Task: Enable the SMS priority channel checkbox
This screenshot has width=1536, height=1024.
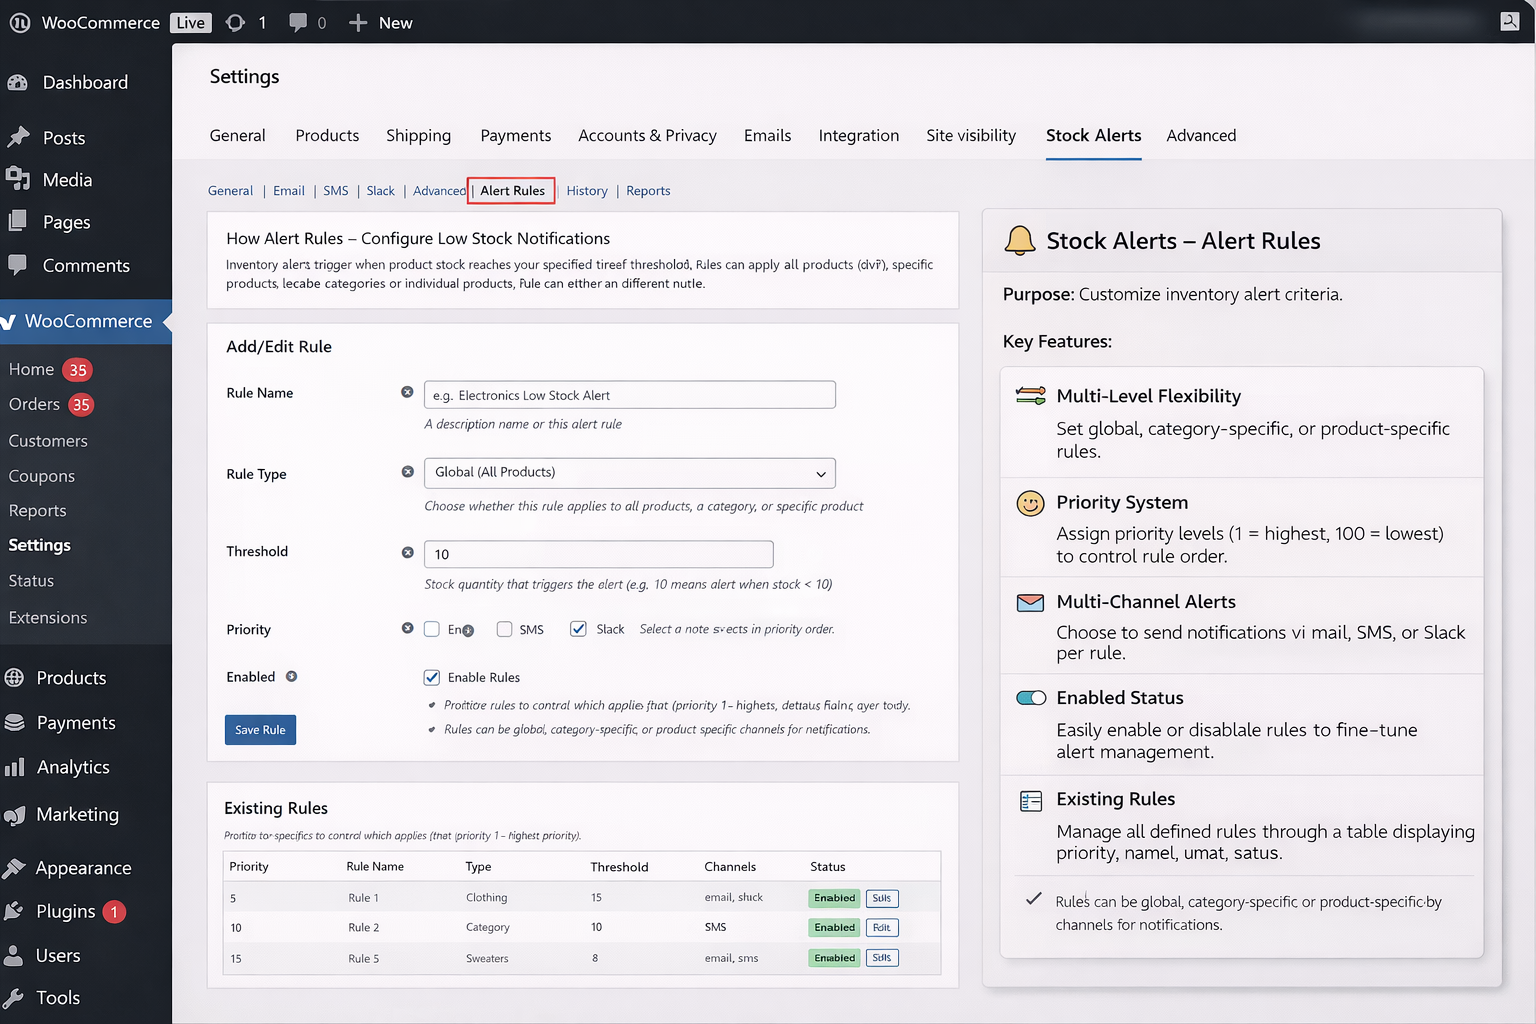Action: coord(504,628)
